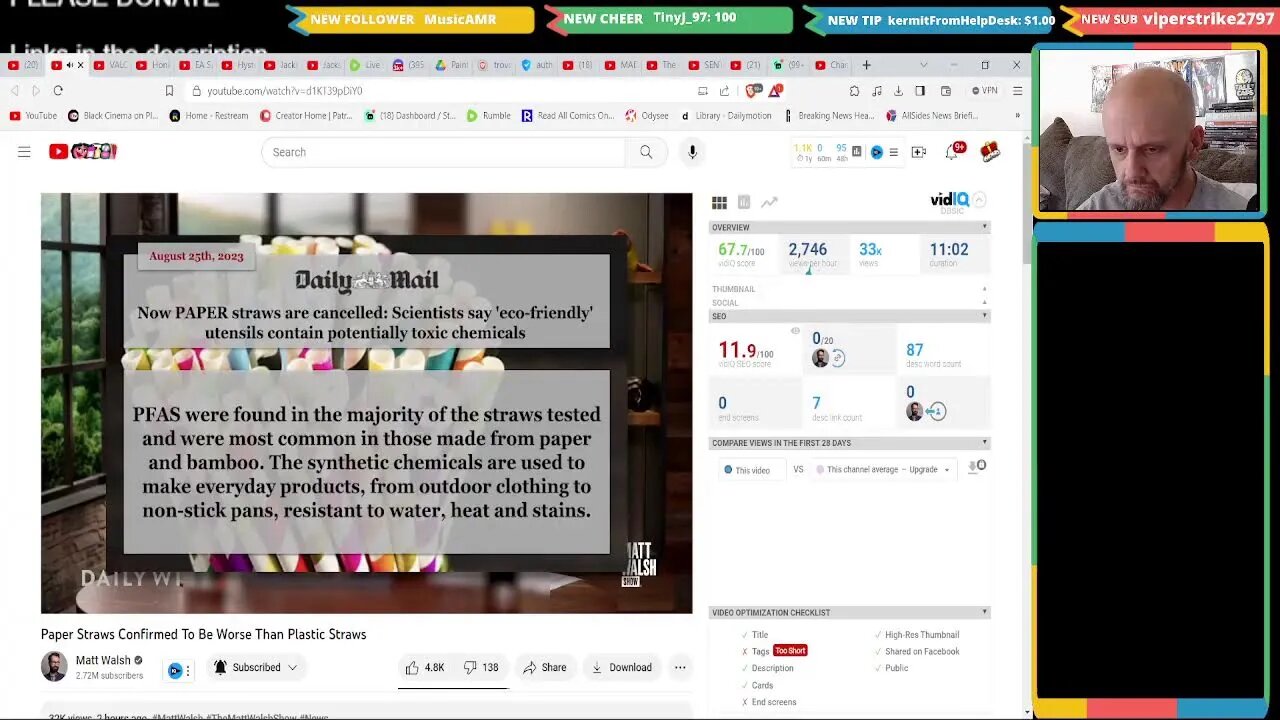This screenshot has width=1280, height=720.
Task: Open the browser extensions puzzle icon
Action: (854, 91)
